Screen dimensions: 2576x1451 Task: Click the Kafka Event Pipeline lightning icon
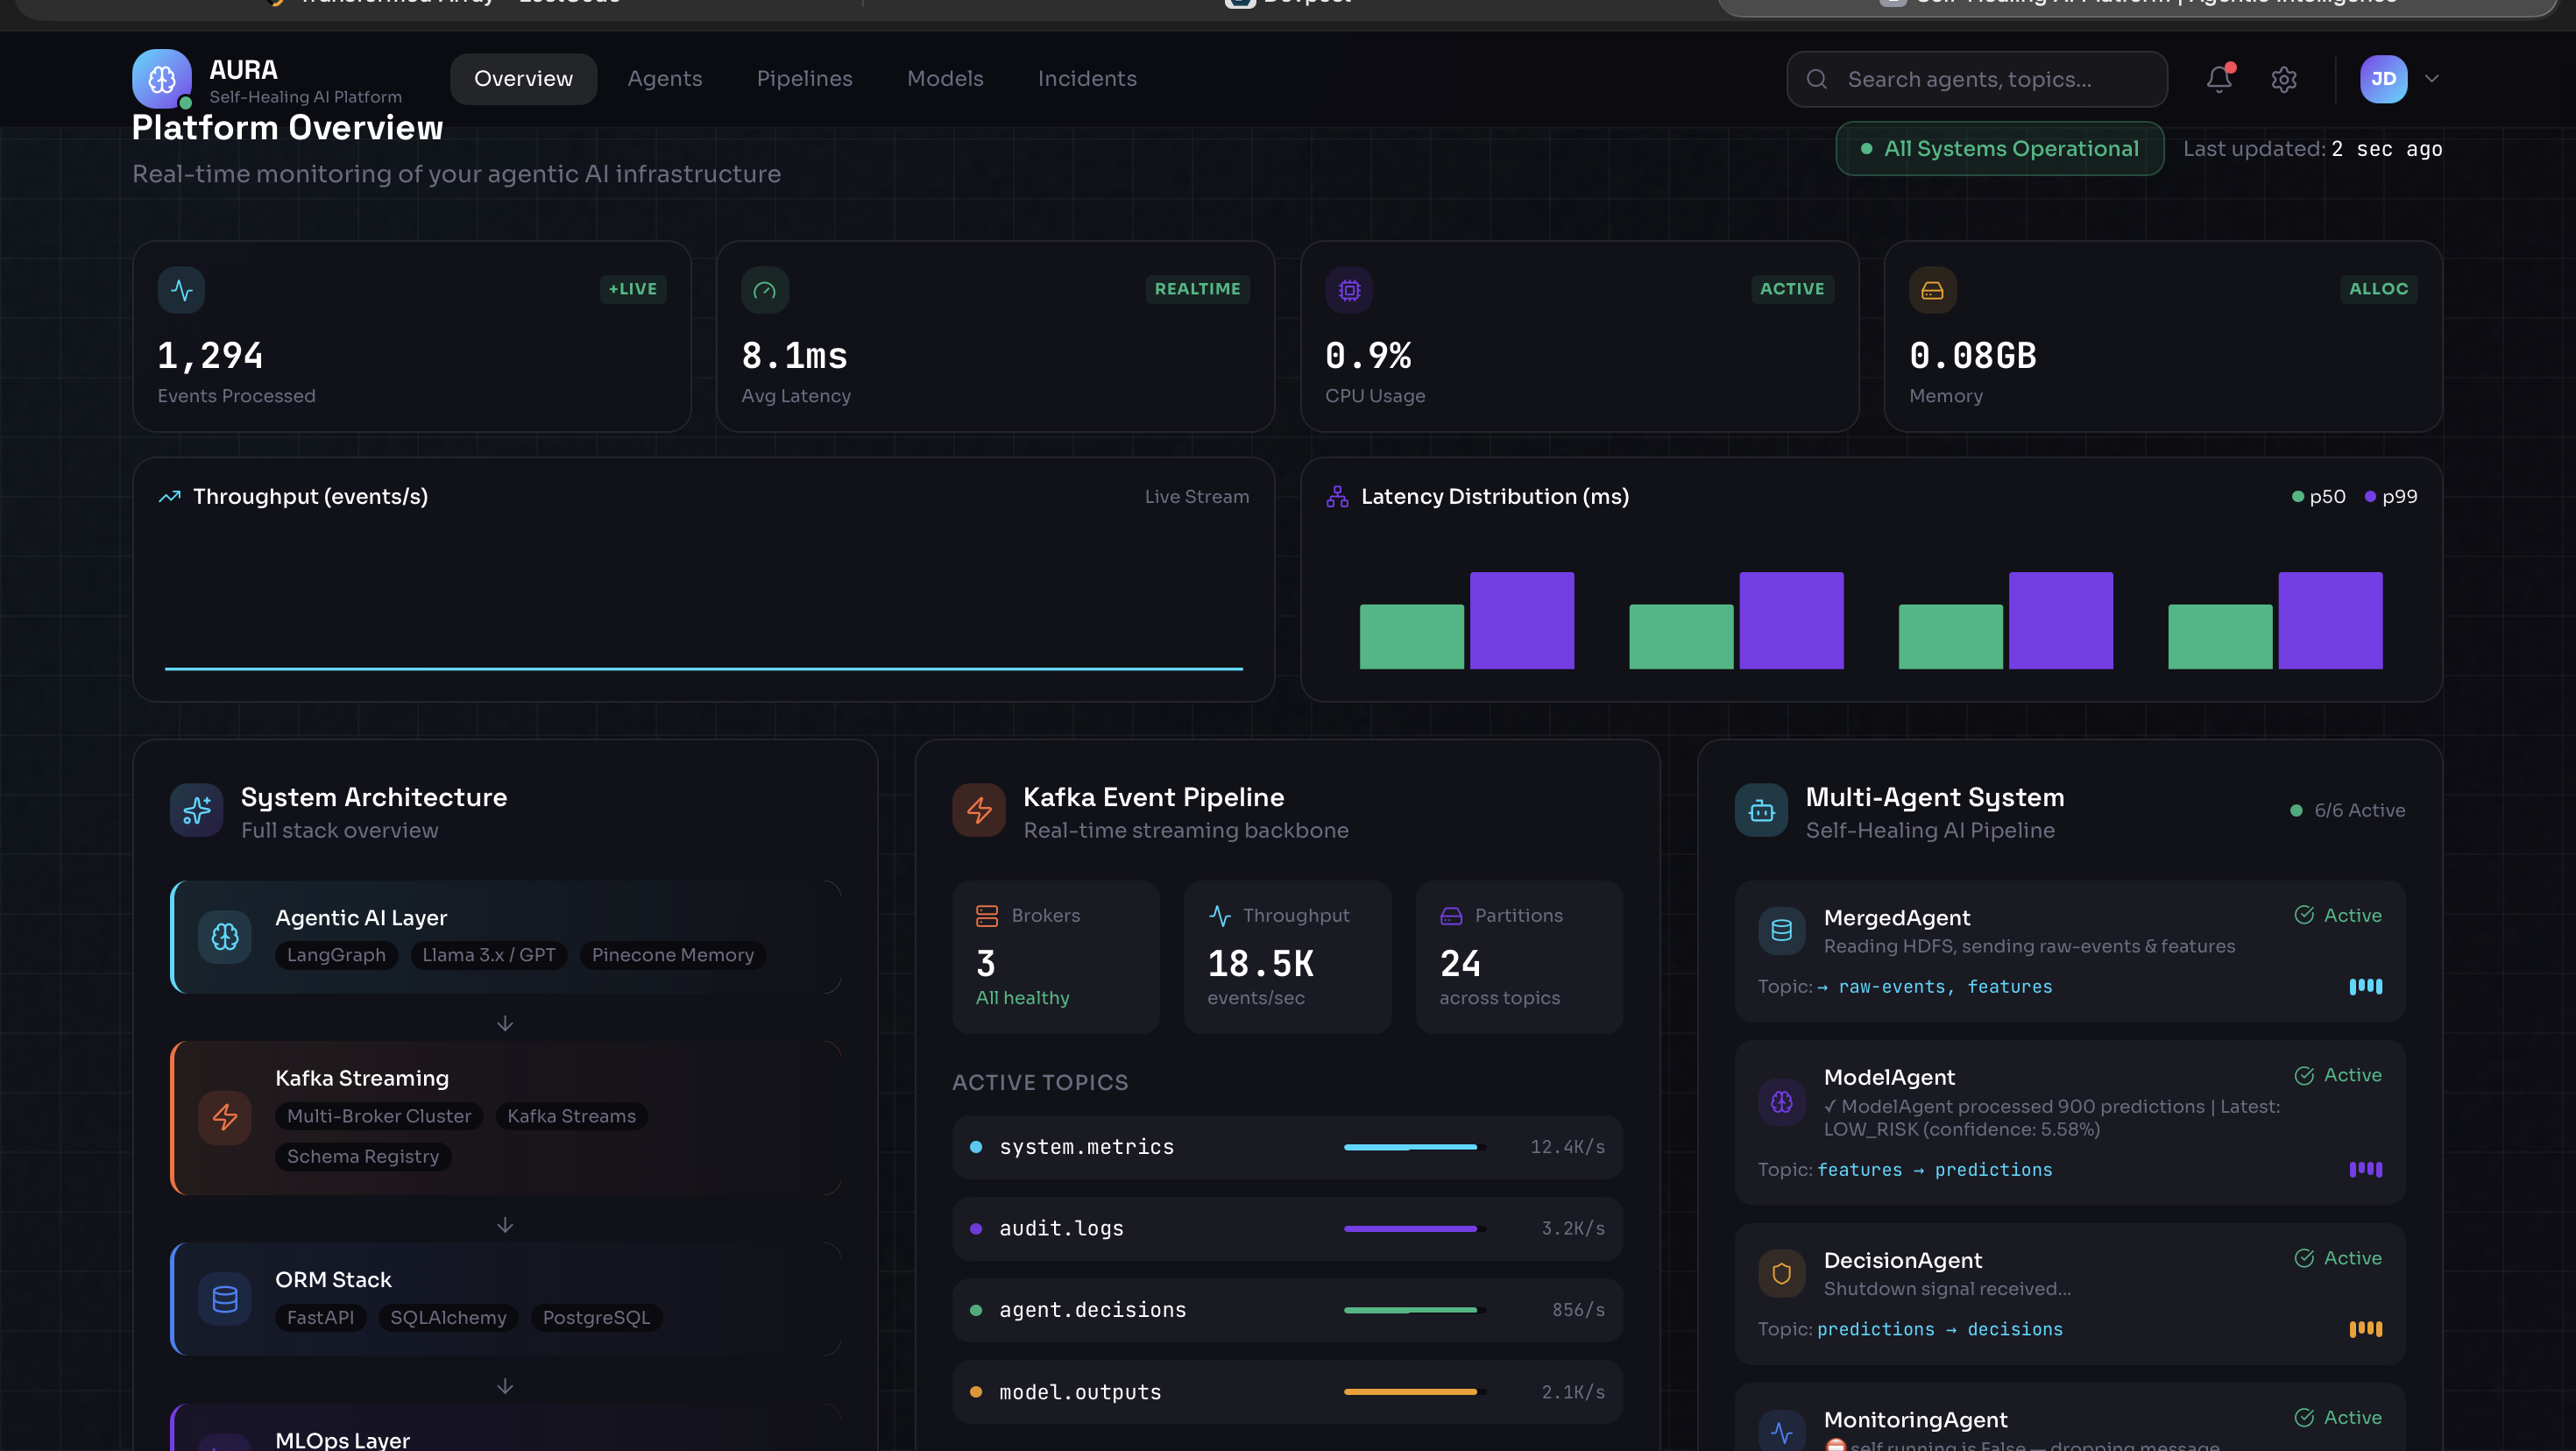[x=979, y=810]
